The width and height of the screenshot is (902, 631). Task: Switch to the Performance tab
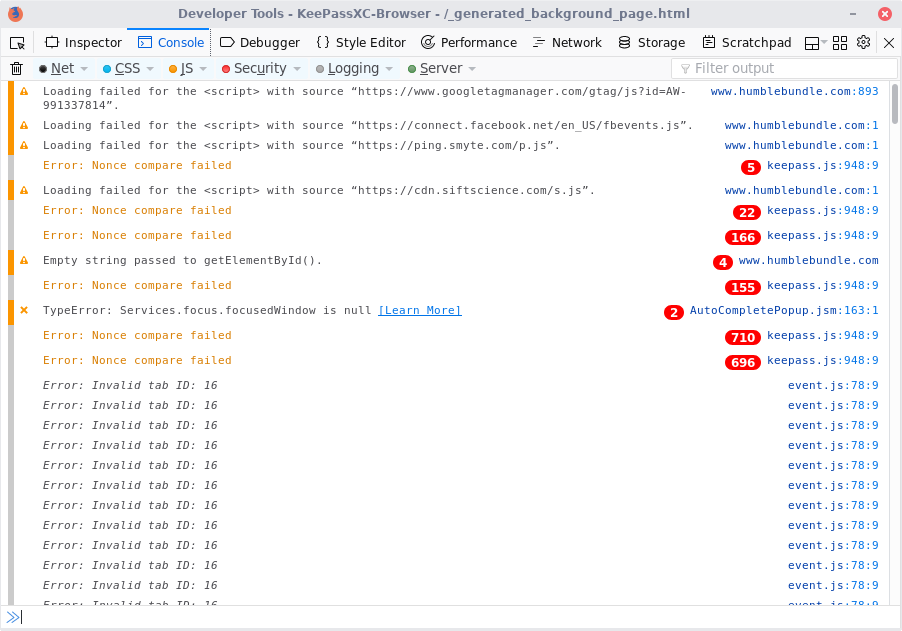click(469, 43)
